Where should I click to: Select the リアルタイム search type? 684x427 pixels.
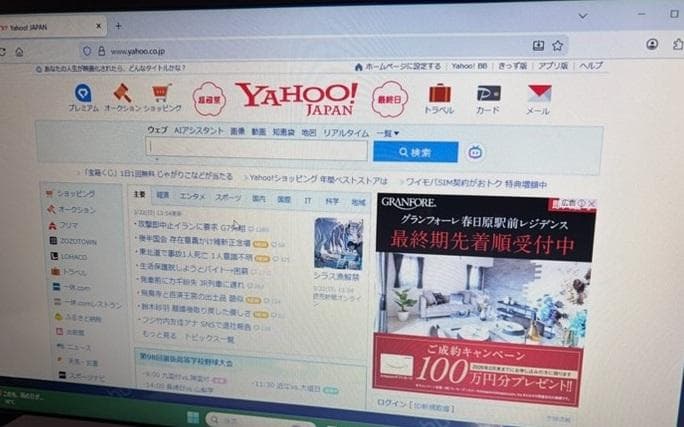click(x=346, y=133)
